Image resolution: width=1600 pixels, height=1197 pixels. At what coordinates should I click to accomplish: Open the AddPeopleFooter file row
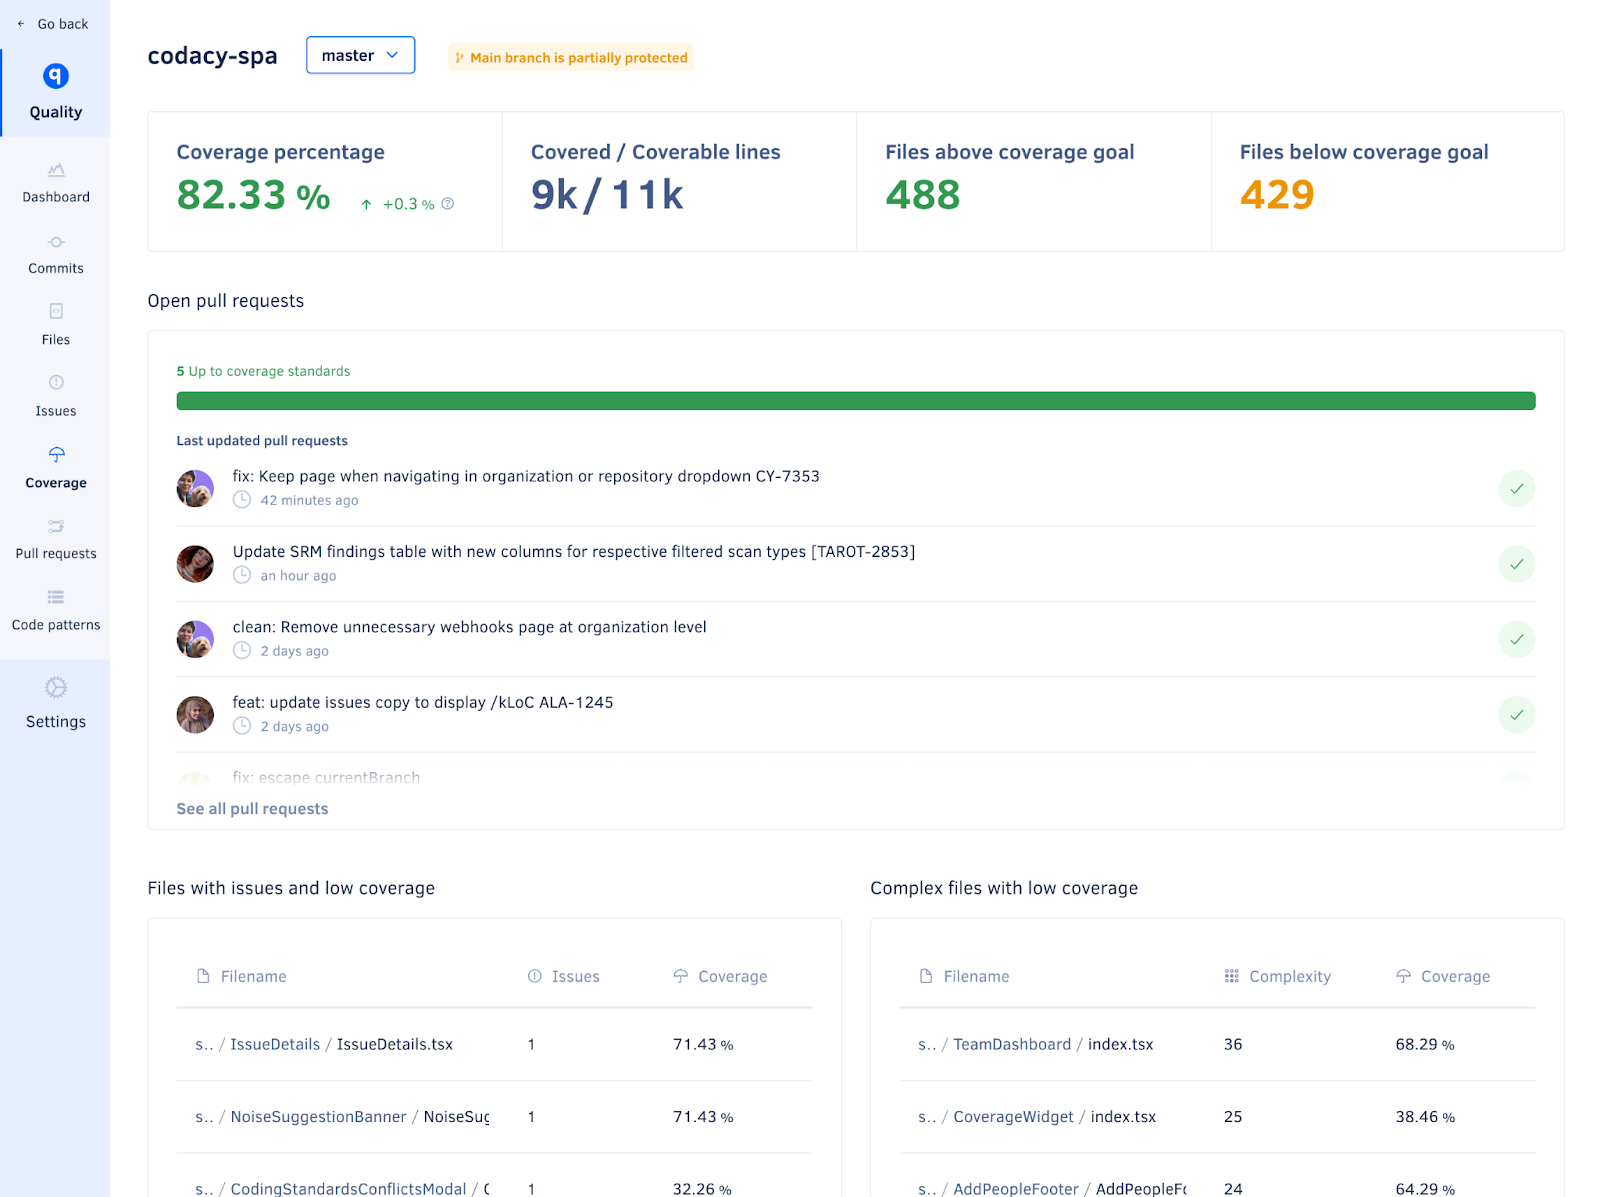click(1218, 1176)
